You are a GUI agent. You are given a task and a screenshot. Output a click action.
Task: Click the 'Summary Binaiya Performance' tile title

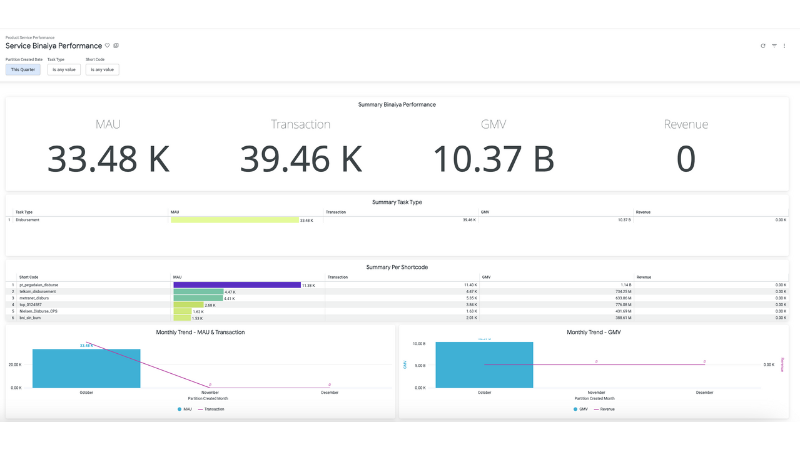point(397,105)
